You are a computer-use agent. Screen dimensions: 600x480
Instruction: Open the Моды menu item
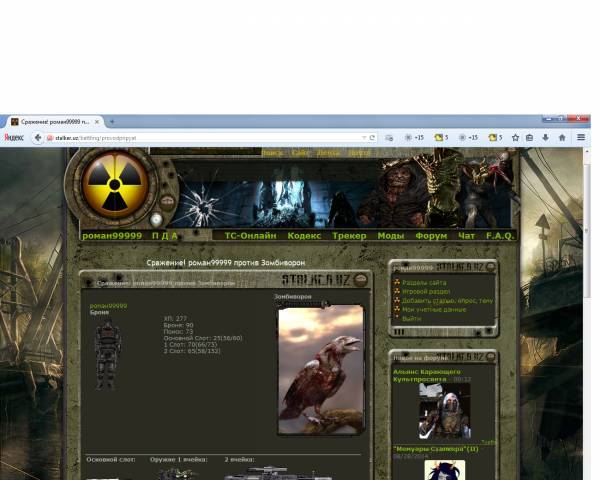click(x=391, y=236)
